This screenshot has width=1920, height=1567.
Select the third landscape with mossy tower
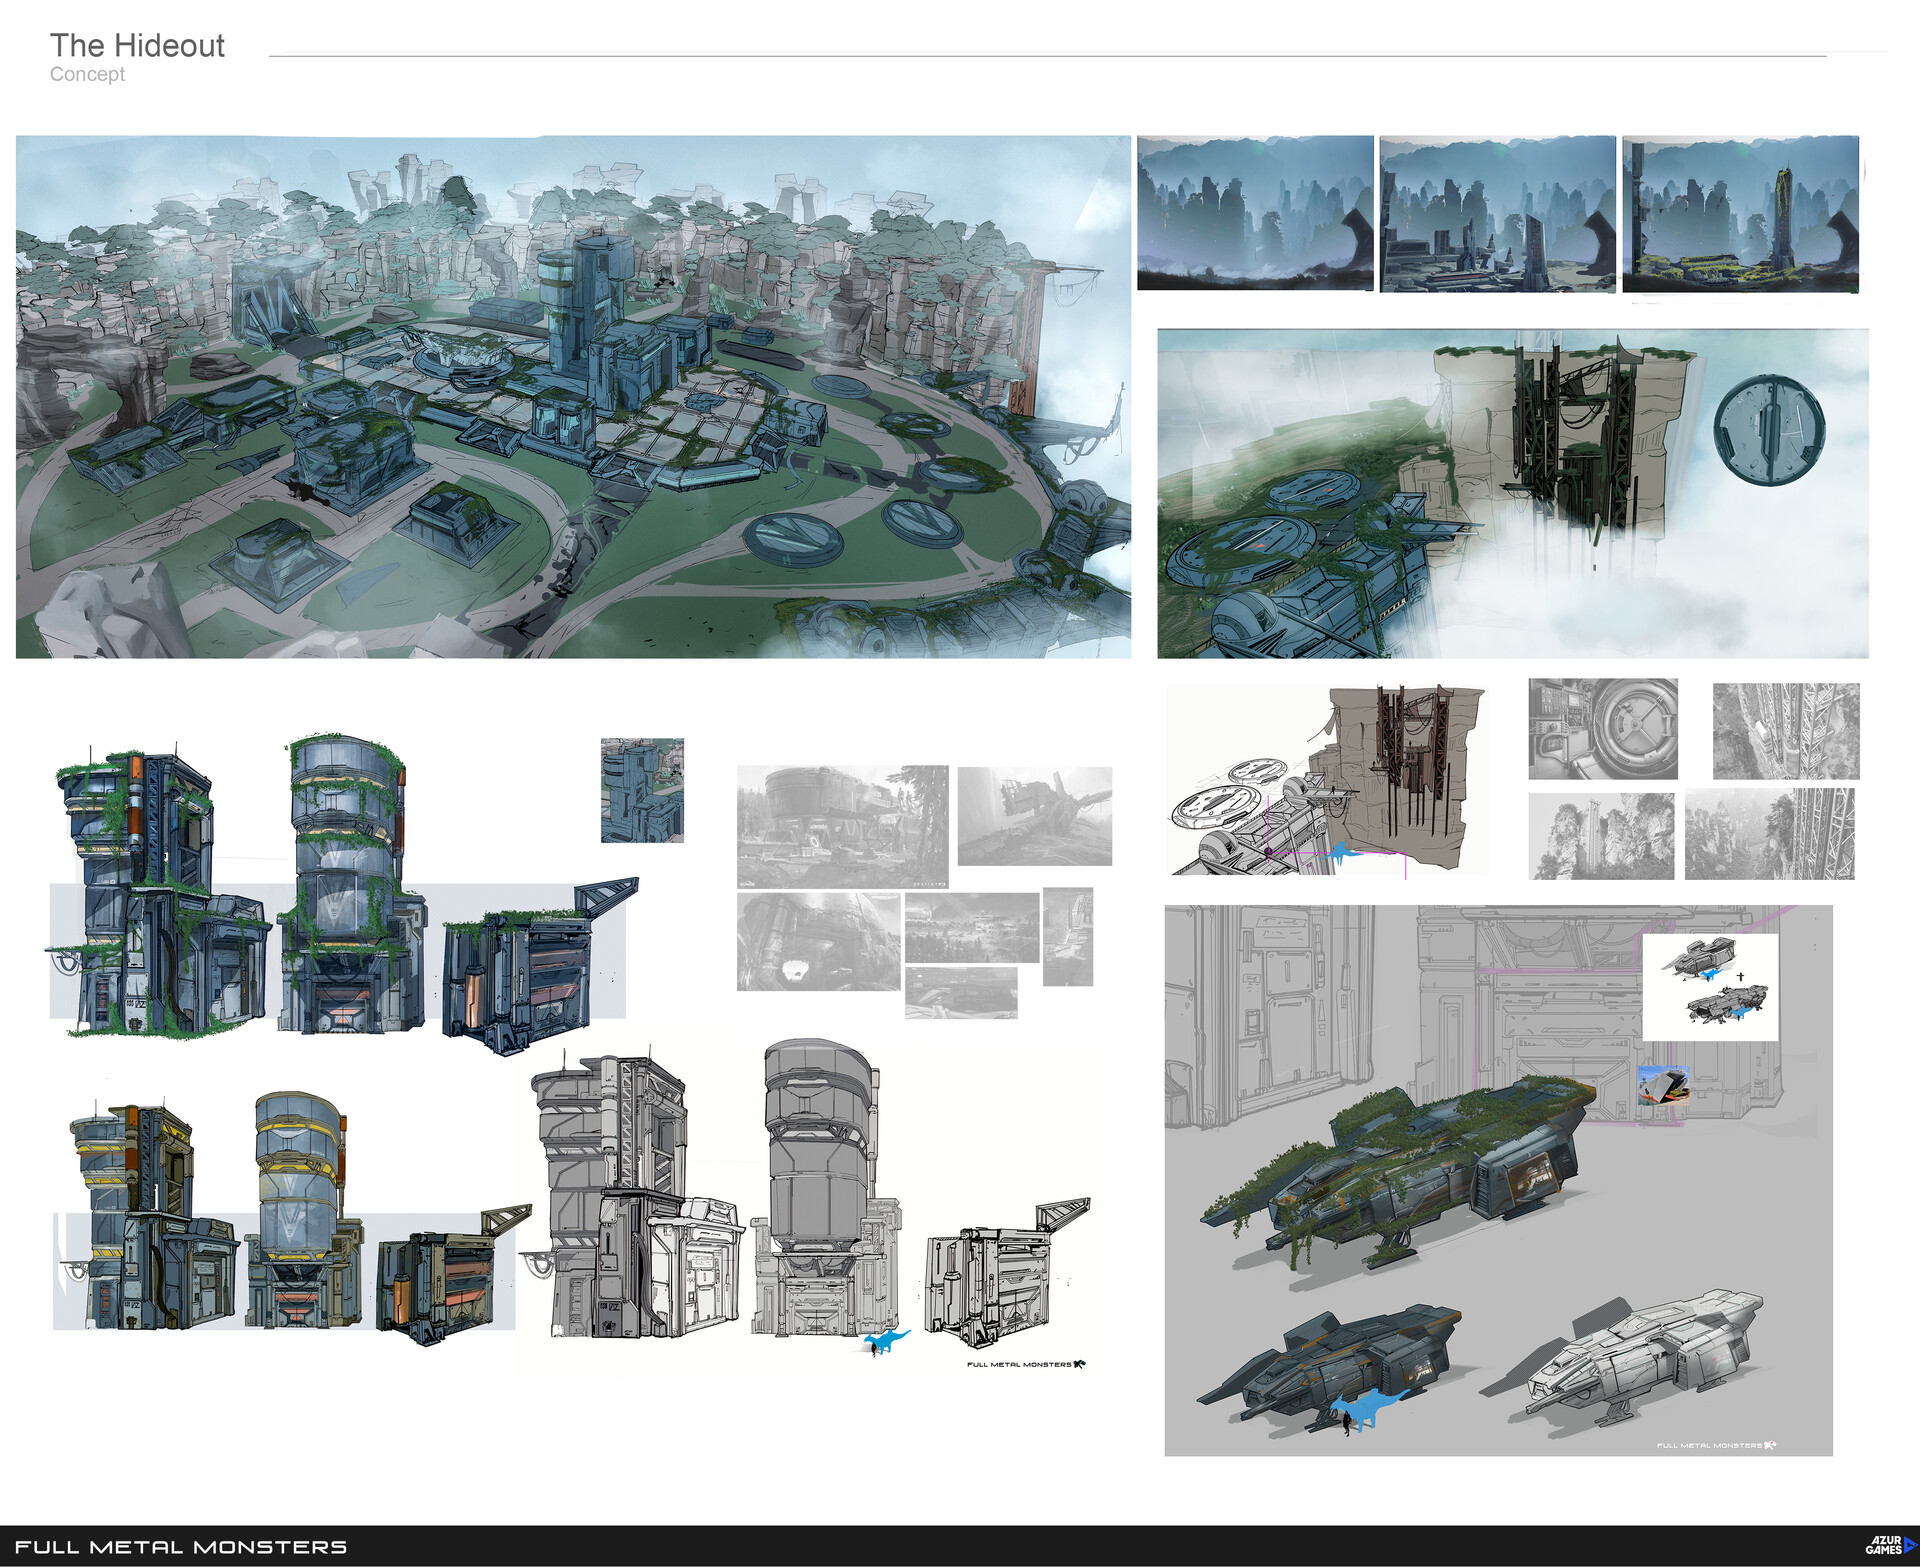click(x=1740, y=213)
